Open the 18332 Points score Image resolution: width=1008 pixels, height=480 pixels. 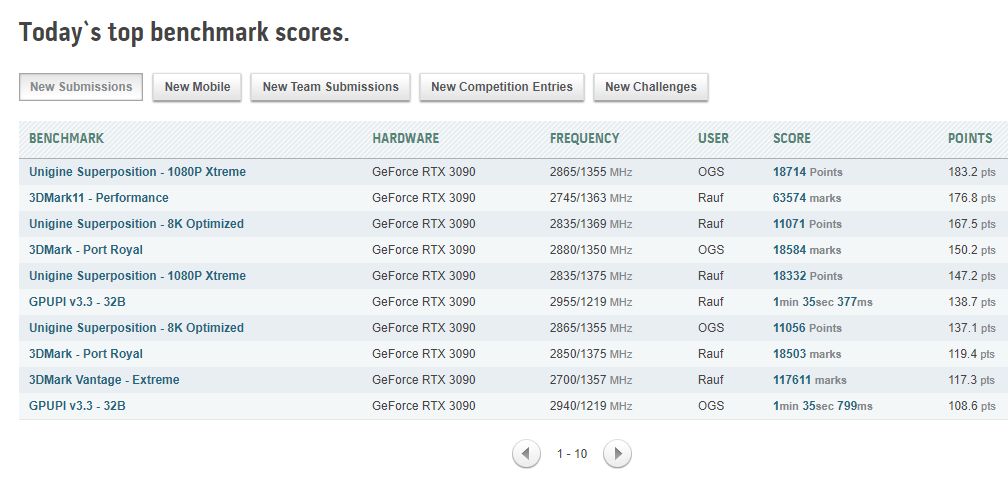pos(807,276)
